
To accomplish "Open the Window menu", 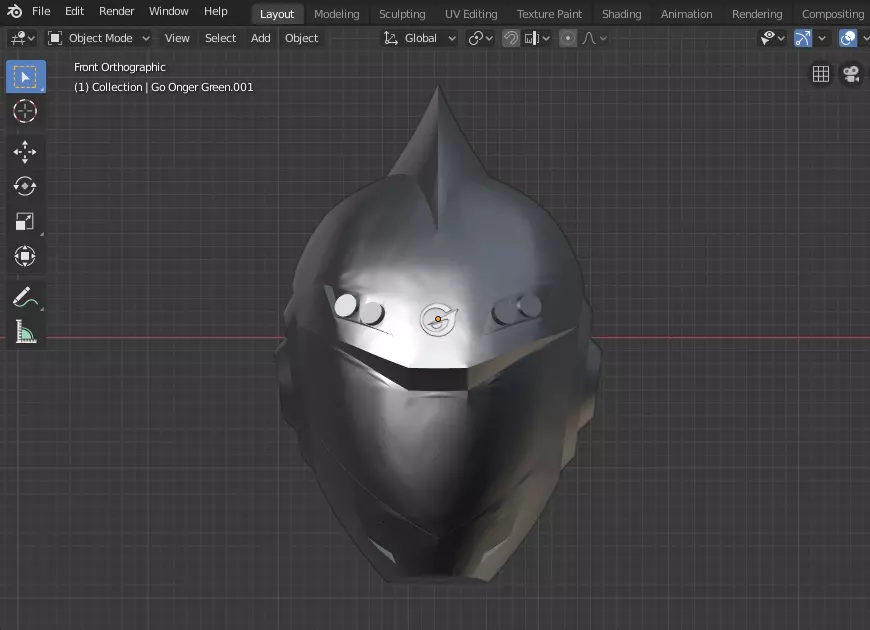I will pyautogui.click(x=169, y=11).
